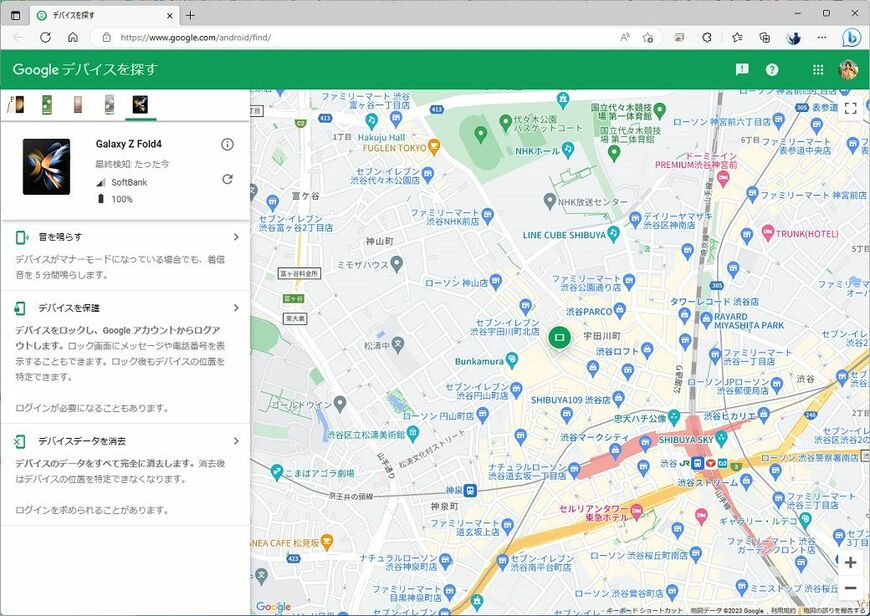Switch to the first phone device tab
Image resolution: width=870 pixels, height=616 pixels.
15,104
